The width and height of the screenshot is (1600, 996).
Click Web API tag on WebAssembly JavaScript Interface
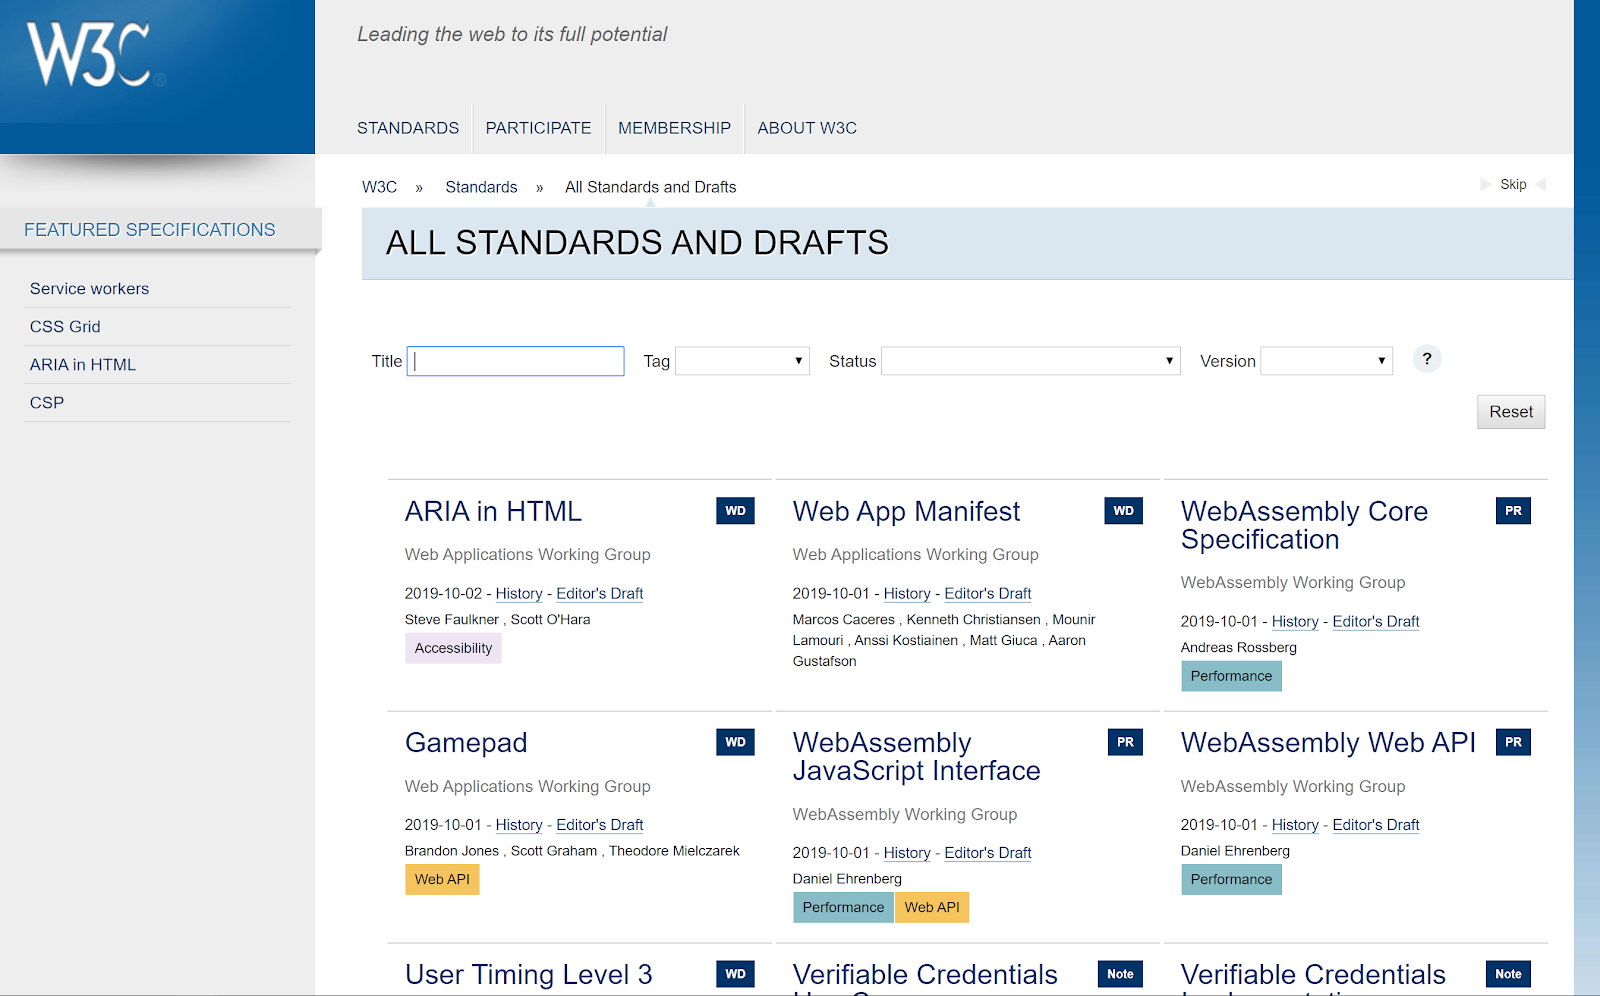pos(932,907)
